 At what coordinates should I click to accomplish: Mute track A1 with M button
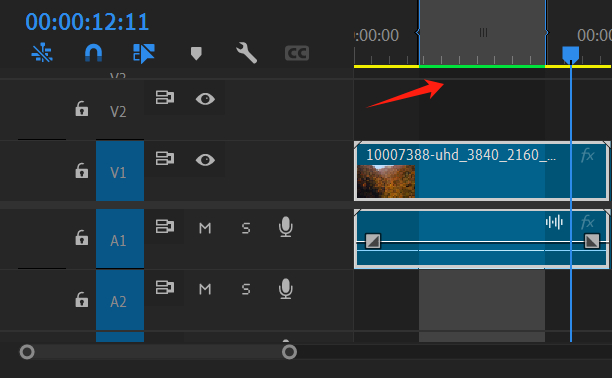coord(205,228)
